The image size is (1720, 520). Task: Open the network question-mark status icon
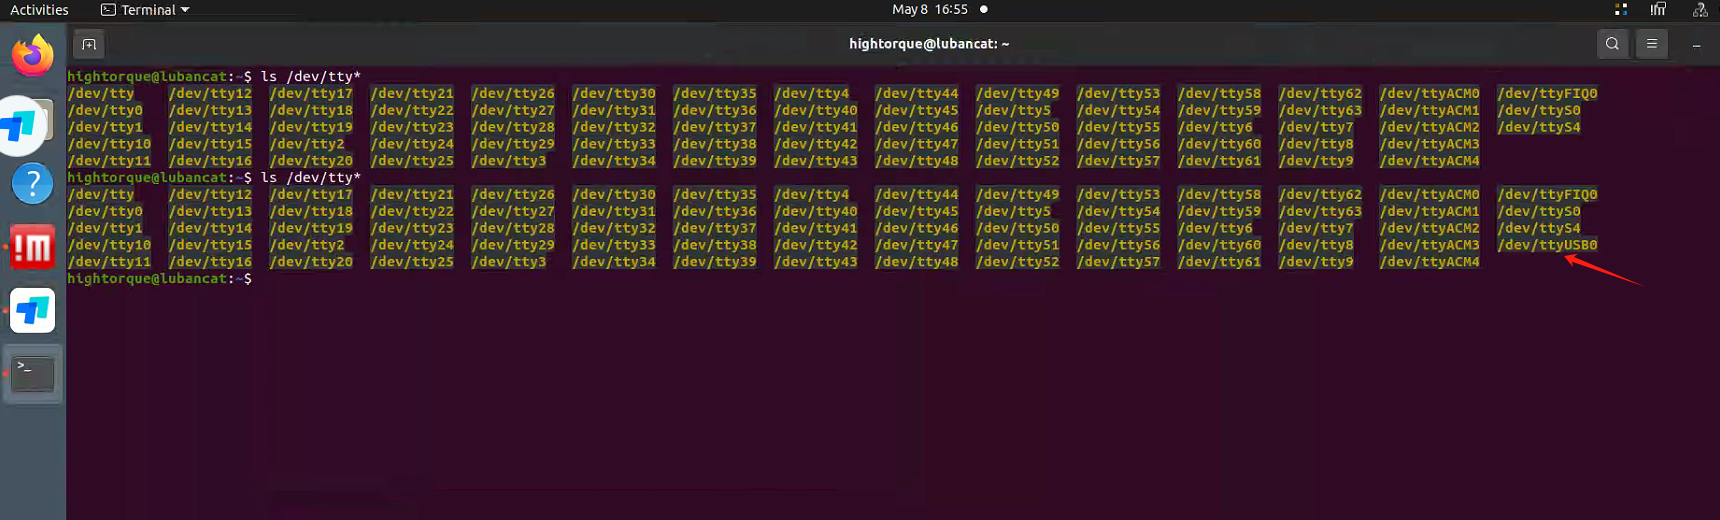[x=1700, y=9]
